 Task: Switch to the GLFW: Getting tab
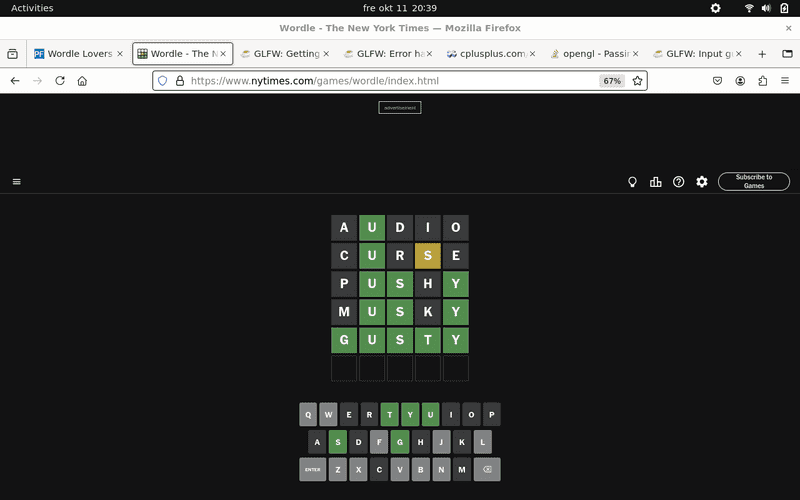point(286,54)
